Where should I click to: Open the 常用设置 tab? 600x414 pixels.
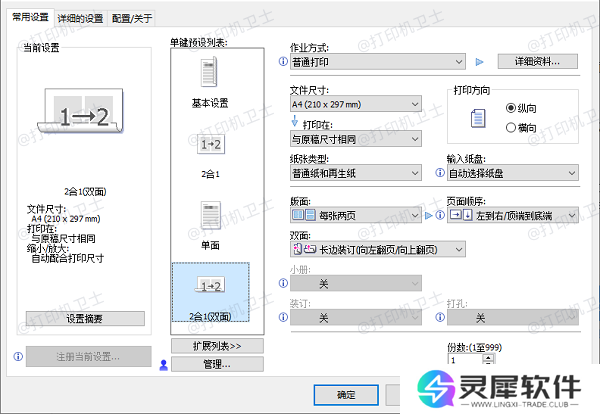coord(31,17)
